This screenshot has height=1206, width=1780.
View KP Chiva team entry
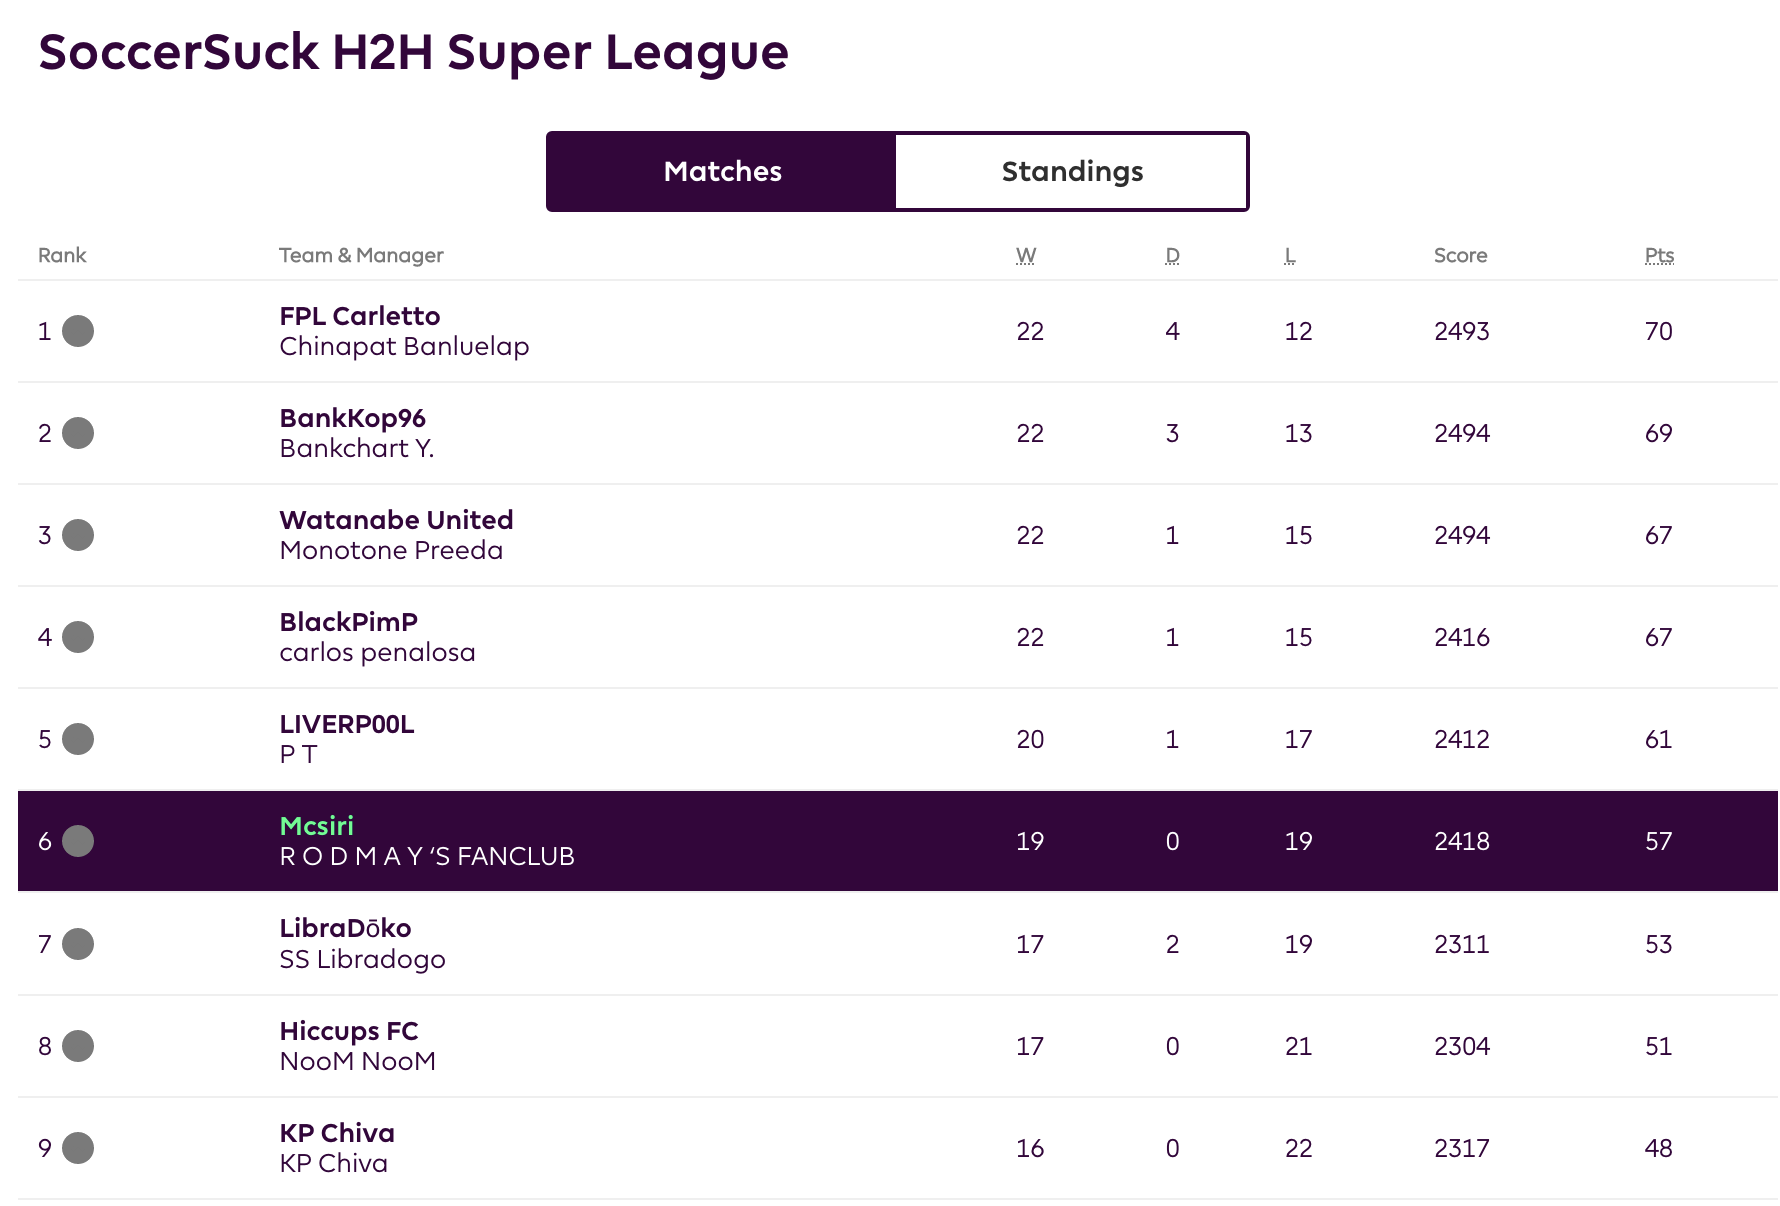[337, 1133]
